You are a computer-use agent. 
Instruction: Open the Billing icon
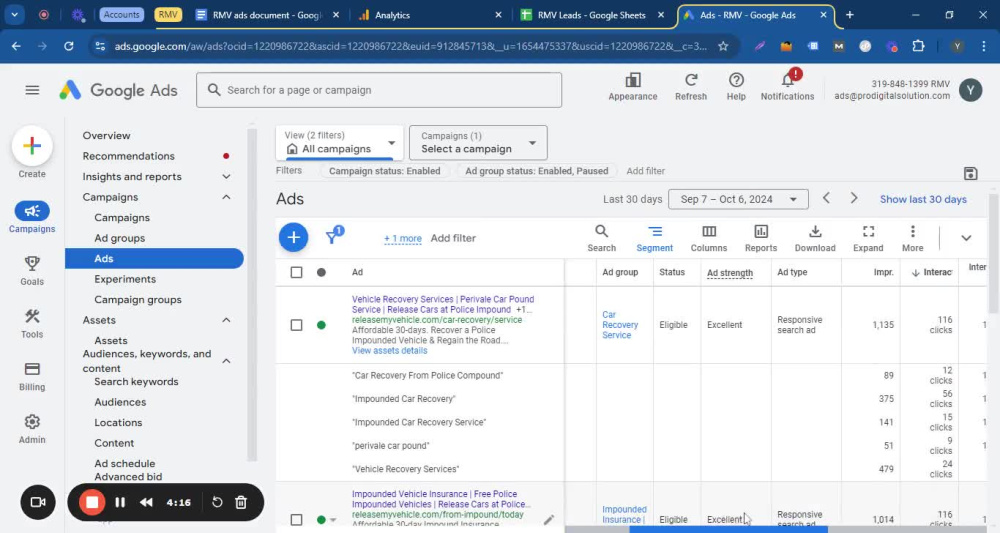coord(32,369)
